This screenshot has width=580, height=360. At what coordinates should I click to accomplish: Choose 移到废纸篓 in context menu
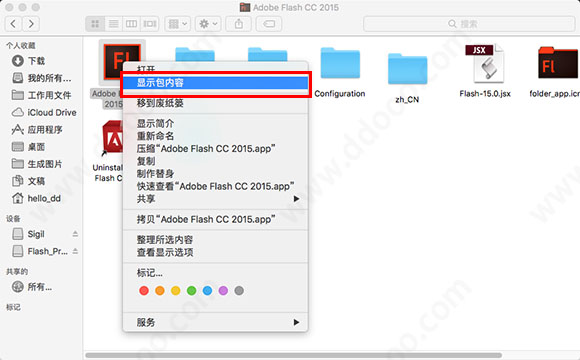tap(215, 103)
